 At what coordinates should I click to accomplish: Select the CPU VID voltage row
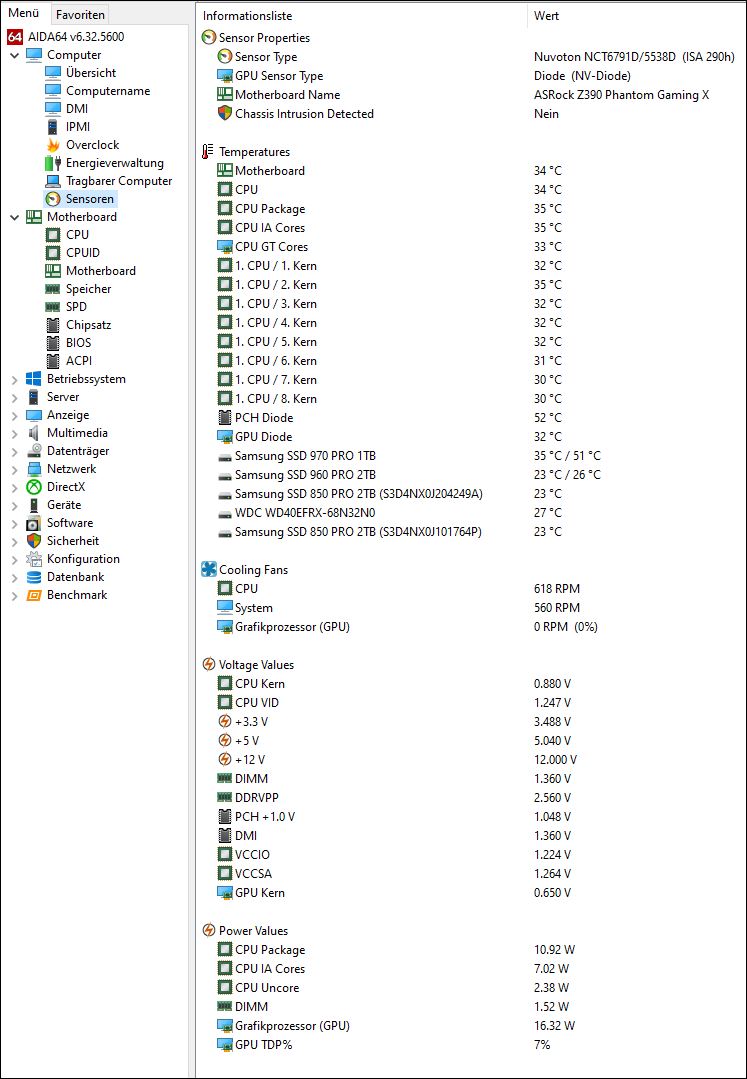[470, 703]
